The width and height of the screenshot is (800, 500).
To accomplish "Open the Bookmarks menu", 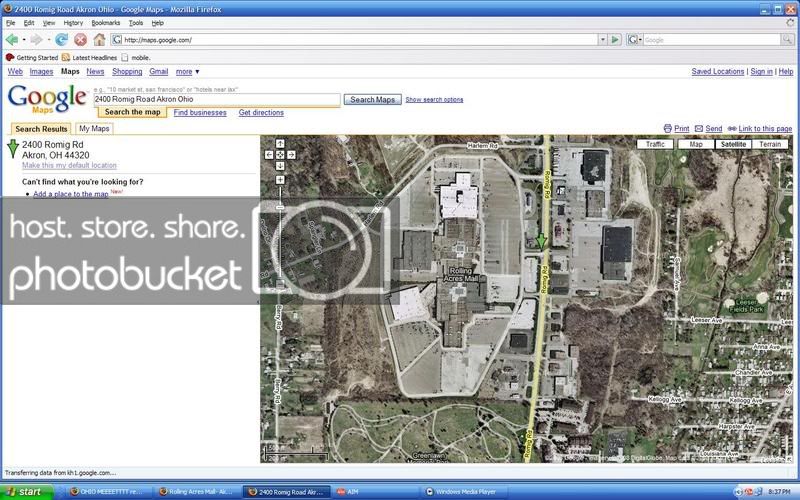I will (105, 22).
